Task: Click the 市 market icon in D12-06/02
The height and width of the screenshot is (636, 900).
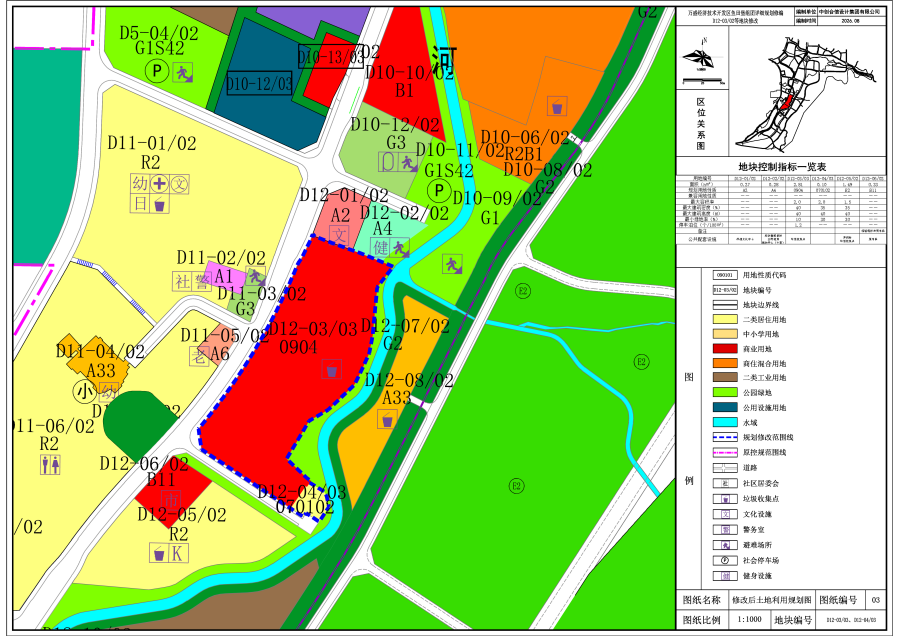Action: [x=170, y=500]
